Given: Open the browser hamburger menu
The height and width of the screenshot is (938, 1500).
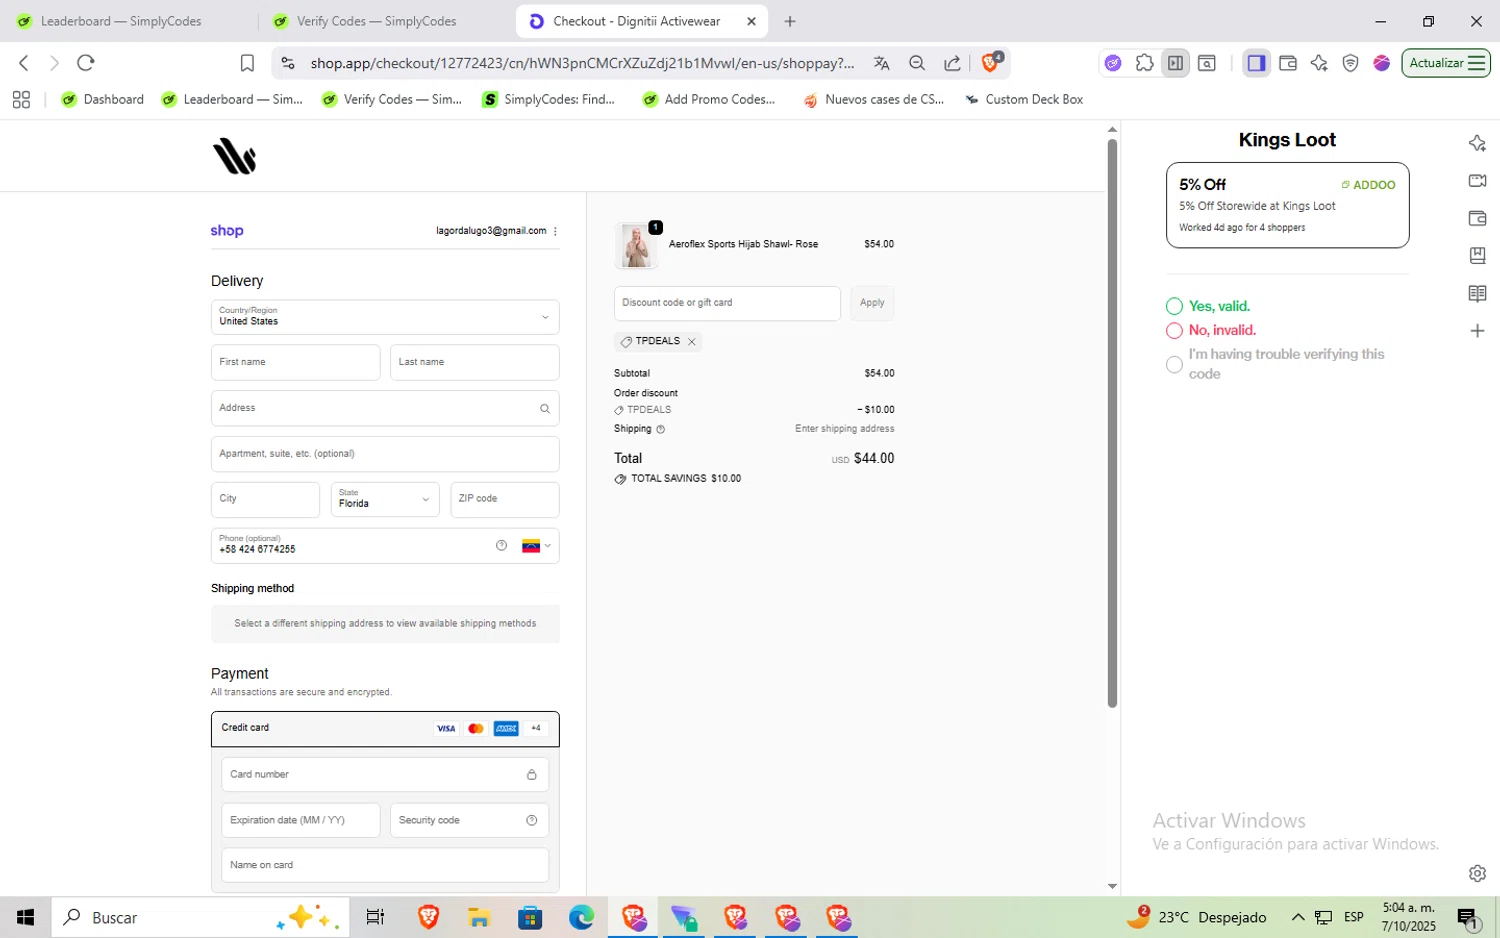Looking at the screenshot, I should (1477, 63).
